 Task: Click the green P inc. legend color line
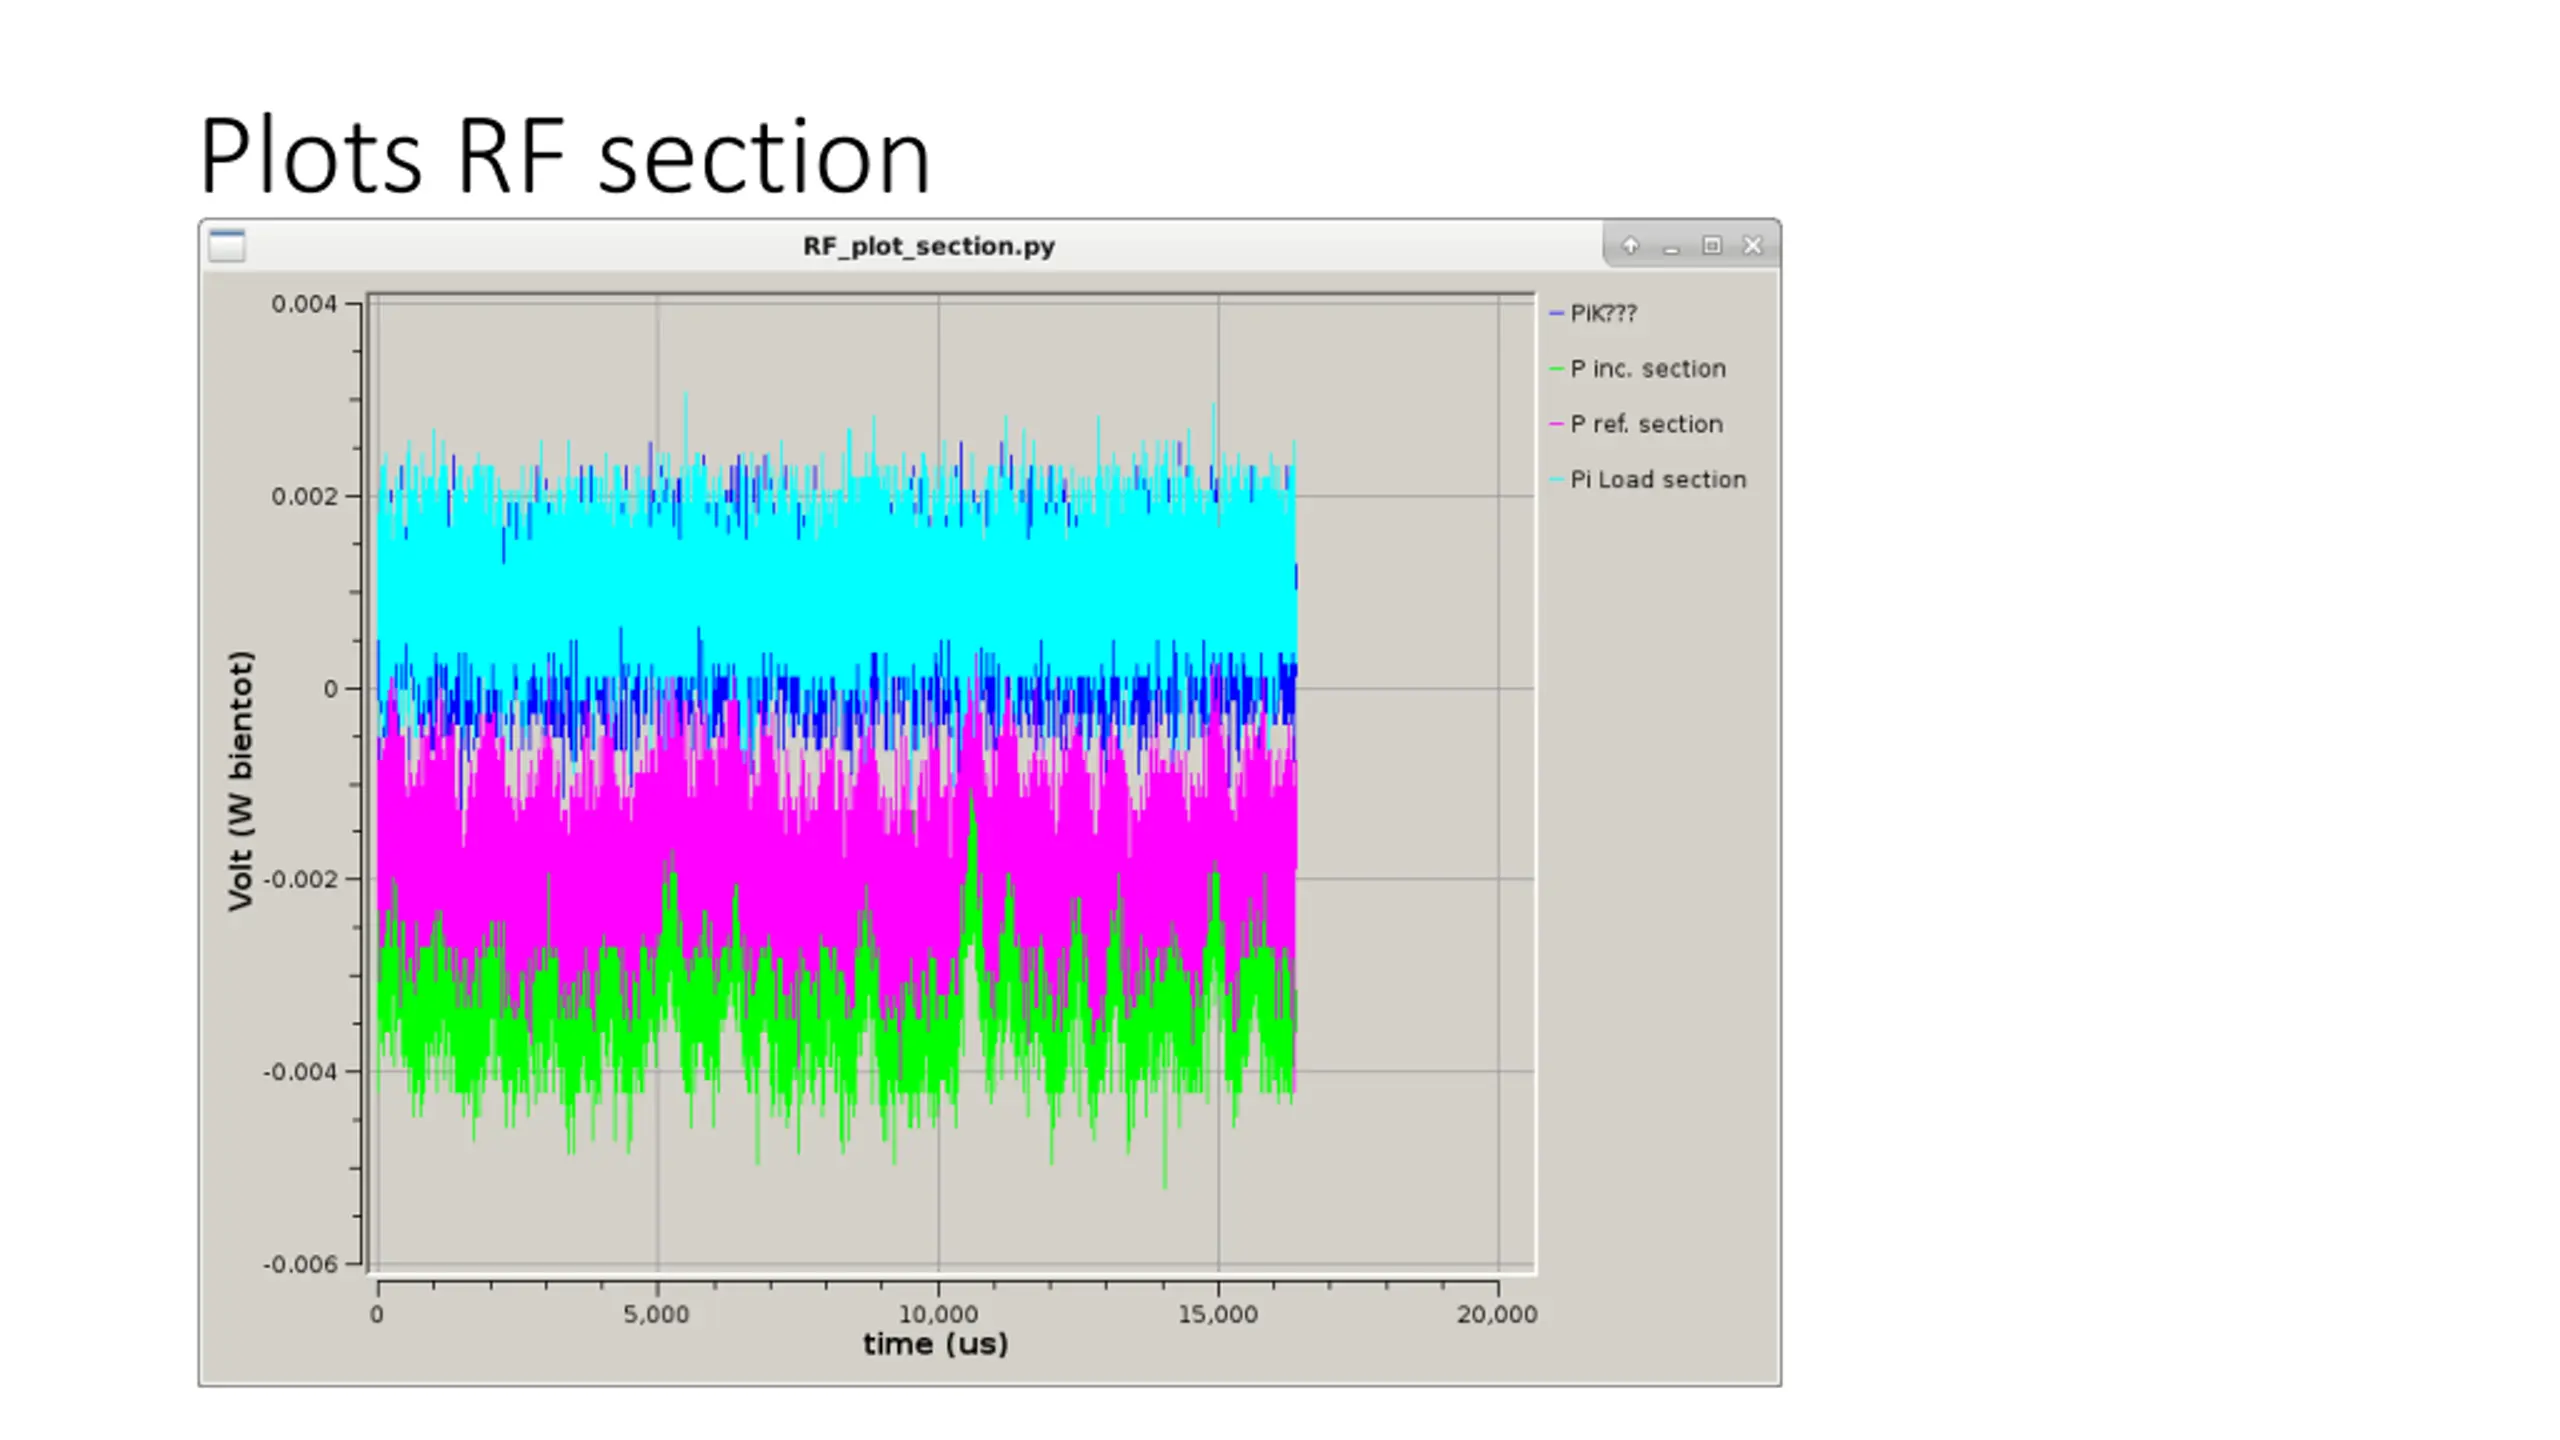coord(1556,369)
